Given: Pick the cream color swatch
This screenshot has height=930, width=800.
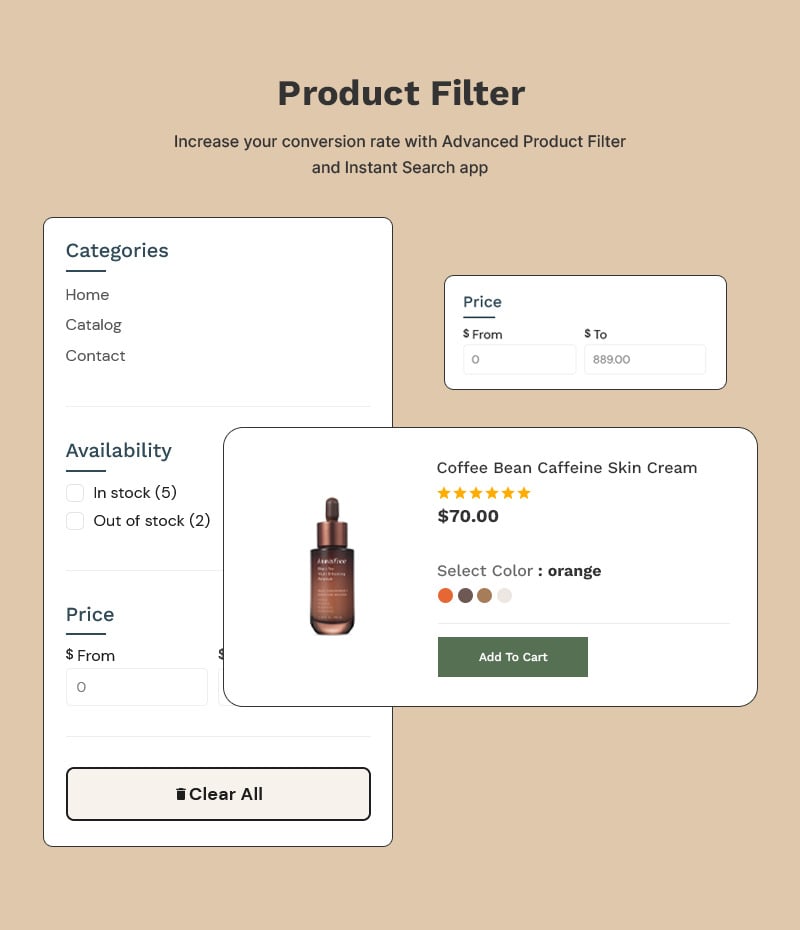Looking at the screenshot, I should tap(505, 595).
